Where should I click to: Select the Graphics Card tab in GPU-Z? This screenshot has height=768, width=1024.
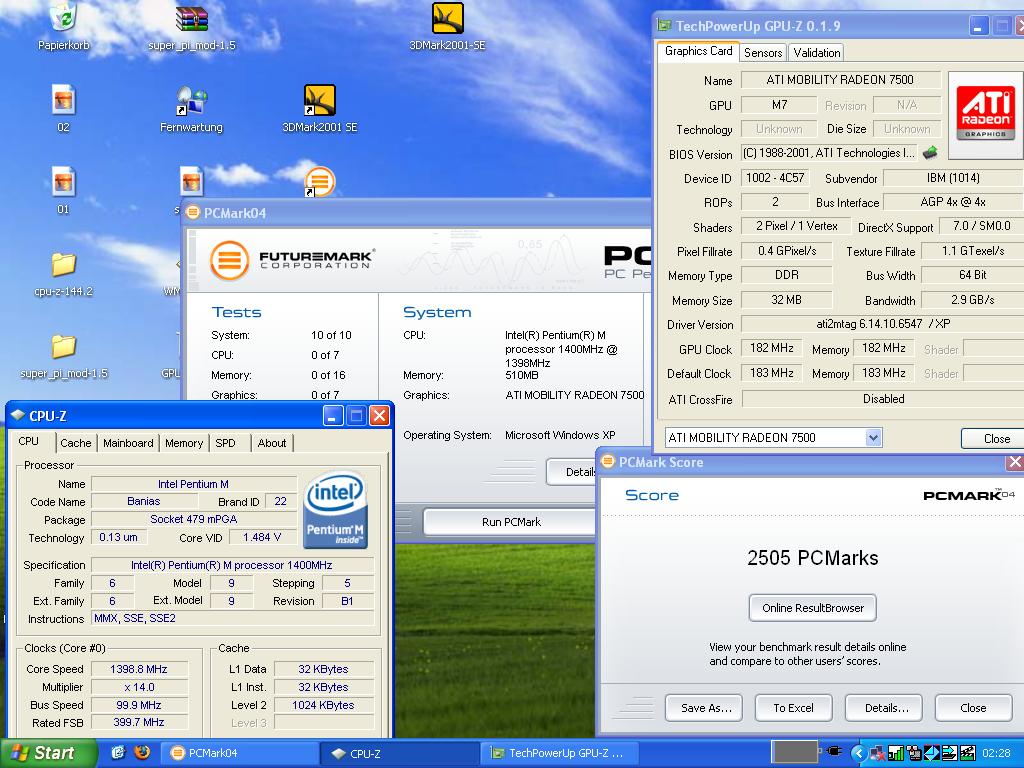(698, 51)
